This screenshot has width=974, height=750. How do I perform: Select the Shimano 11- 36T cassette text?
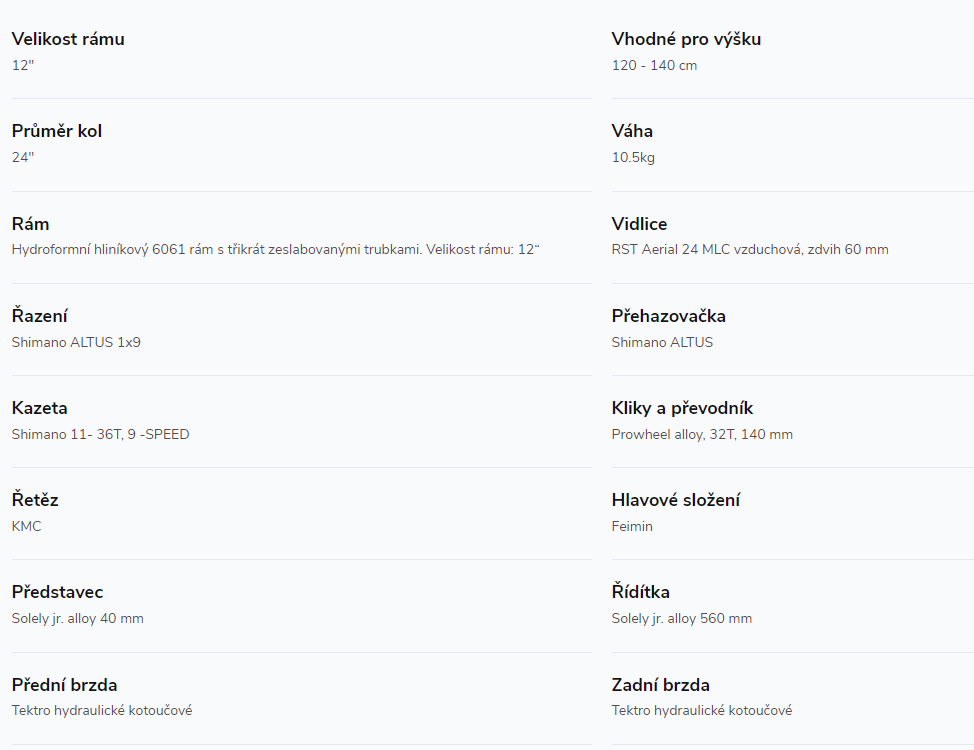[101, 434]
